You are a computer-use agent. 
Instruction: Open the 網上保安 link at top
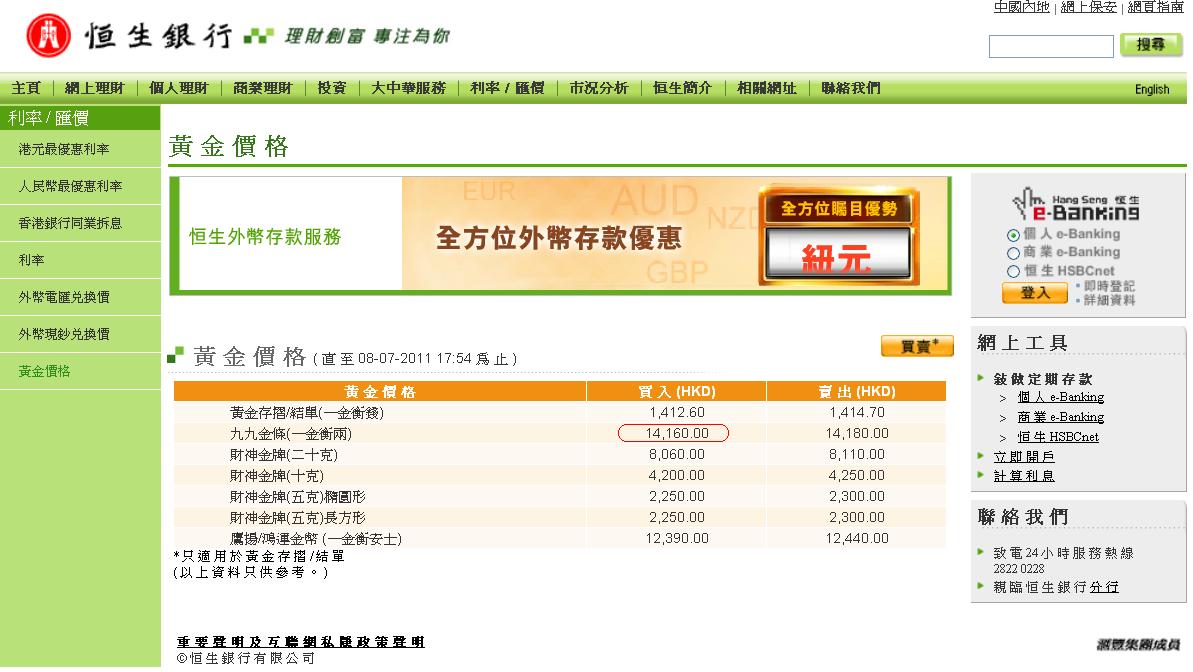[1088, 7]
